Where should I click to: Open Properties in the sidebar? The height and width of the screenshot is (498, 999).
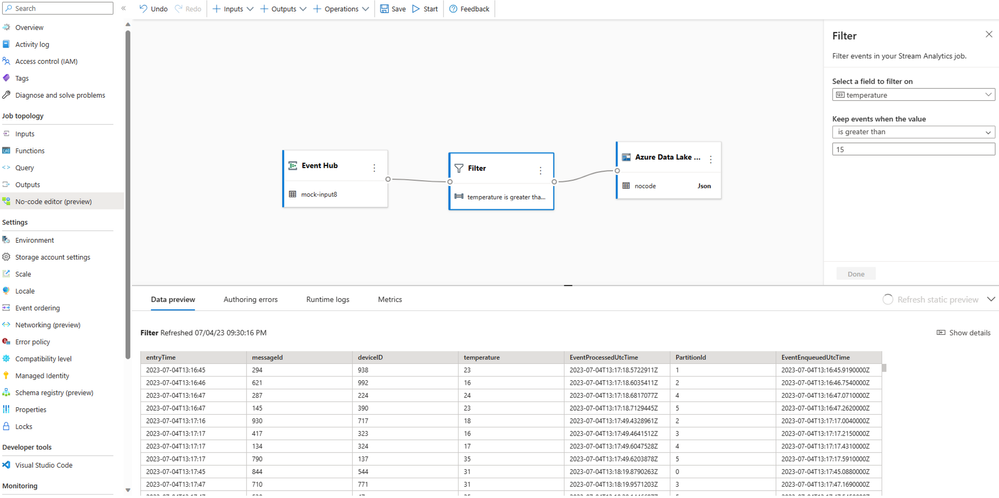coord(31,409)
